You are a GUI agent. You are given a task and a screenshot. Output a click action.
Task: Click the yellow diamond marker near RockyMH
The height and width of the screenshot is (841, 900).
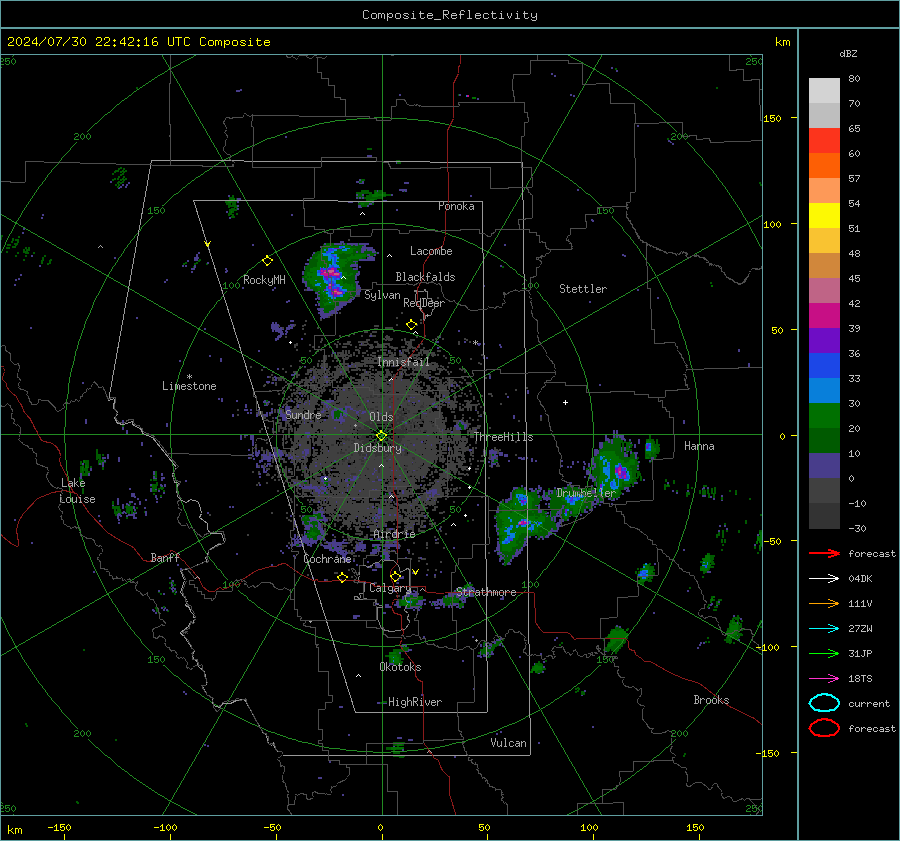tap(267, 261)
